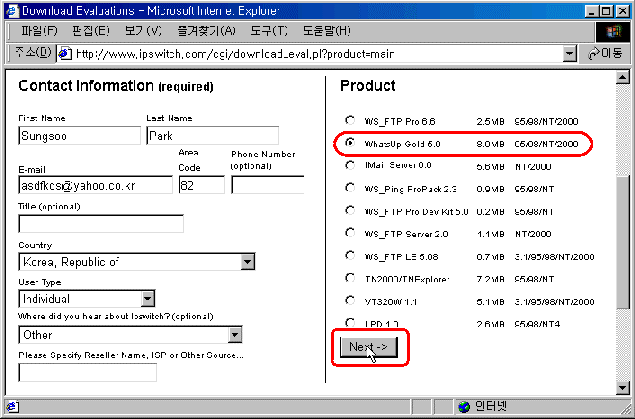635x419 pixels.
Task: Select the LPD 1.0 radio button
Action: click(350, 322)
